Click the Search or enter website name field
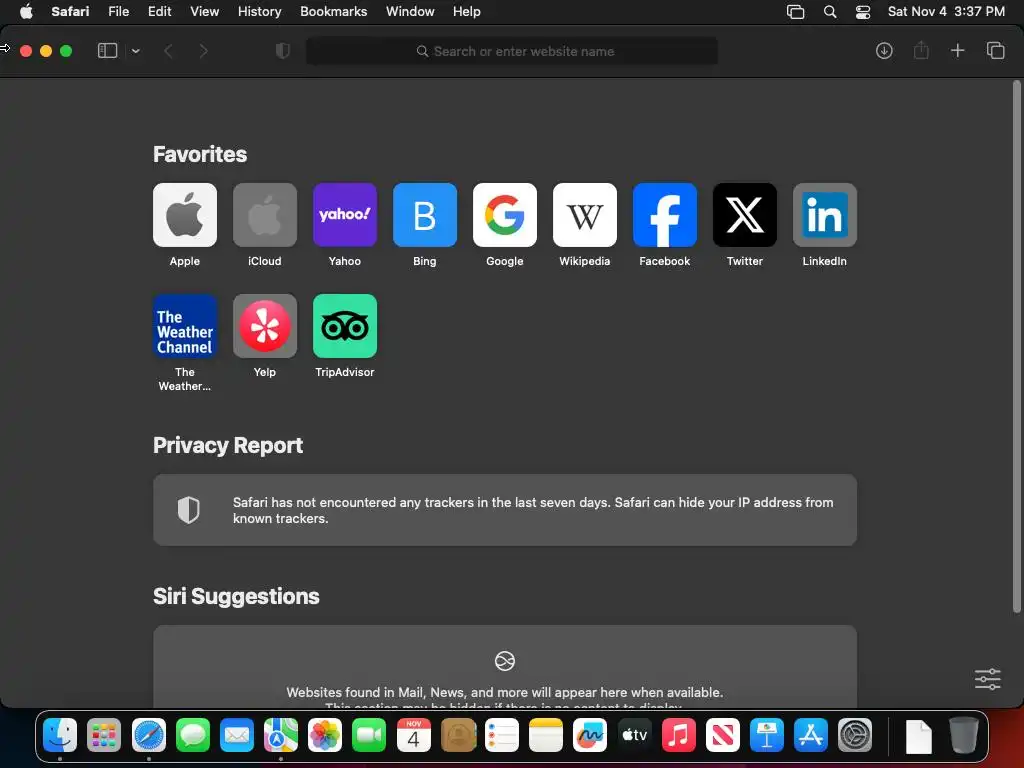 (x=512, y=51)
